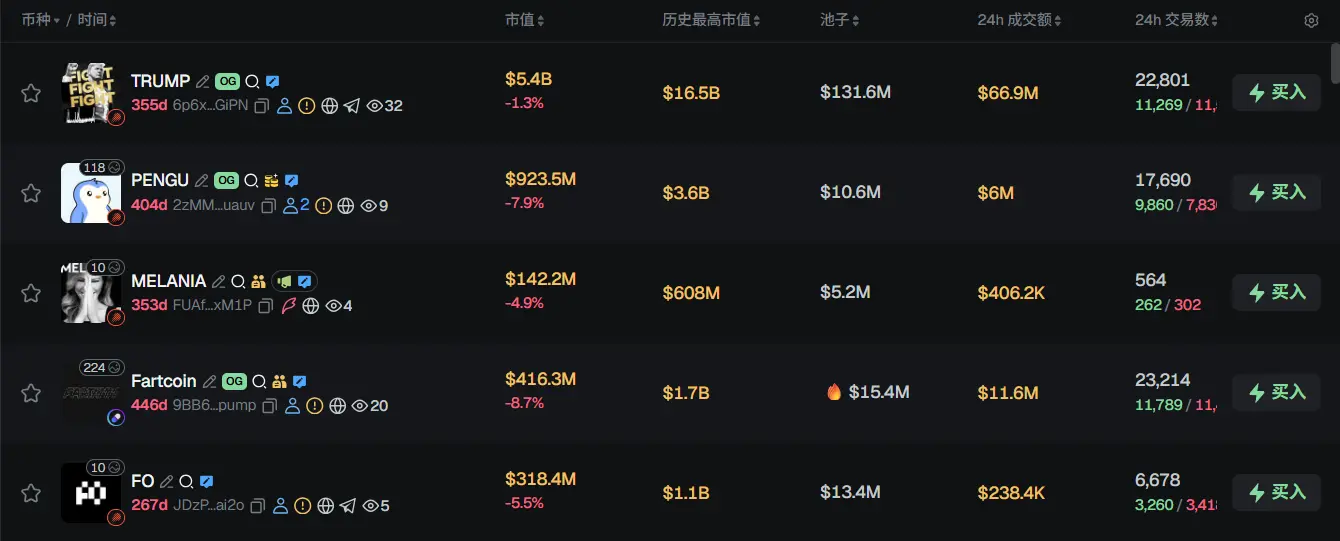
Task: Sort by 市值 column
Action: pyautogui.click(x=525, y=21)
